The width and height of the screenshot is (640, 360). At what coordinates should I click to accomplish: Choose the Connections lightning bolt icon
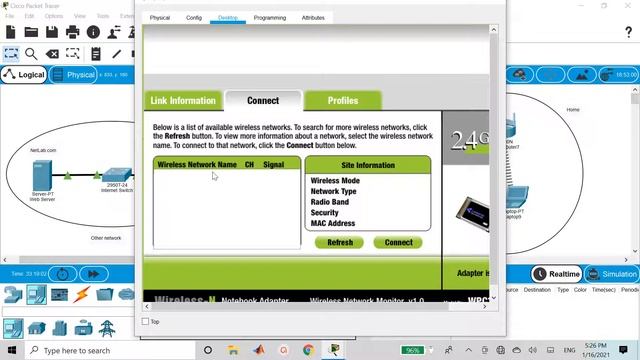click(82, 295)
